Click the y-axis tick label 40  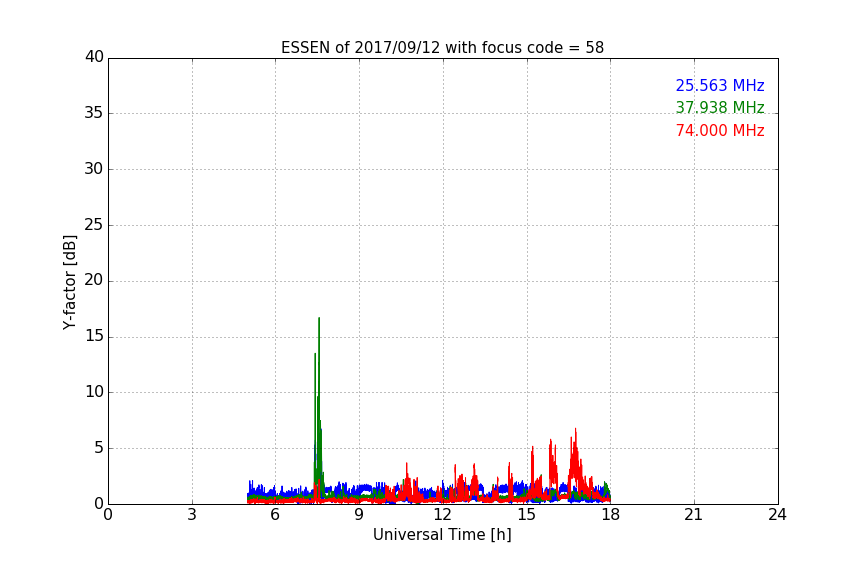tap(94, 57)
